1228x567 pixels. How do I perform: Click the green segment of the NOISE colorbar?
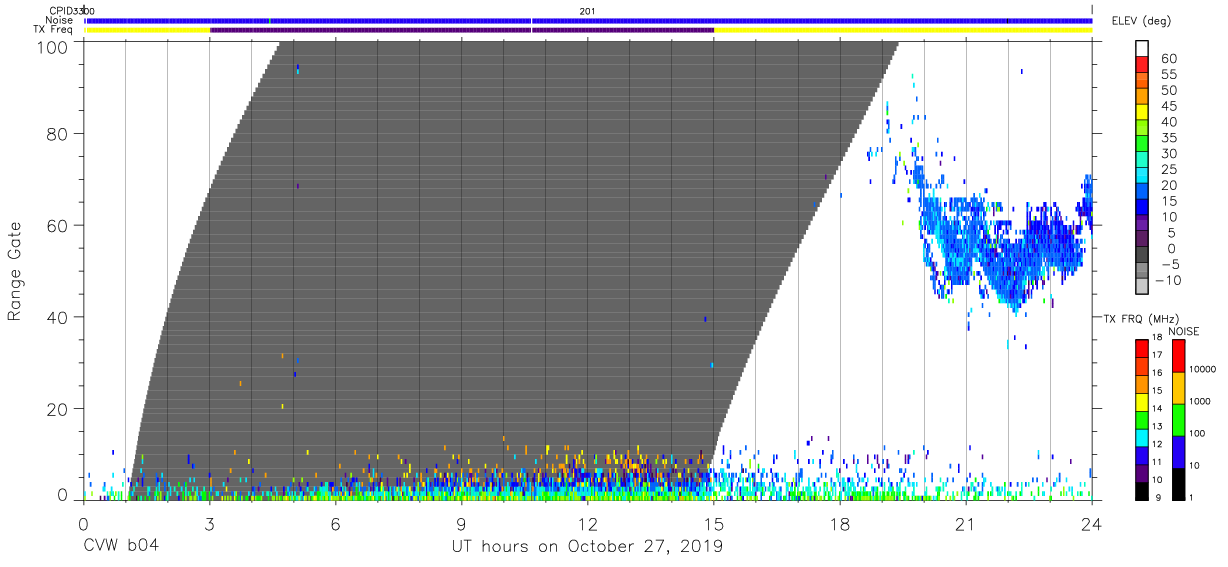pyautogui.click(x=1179, y=419)
